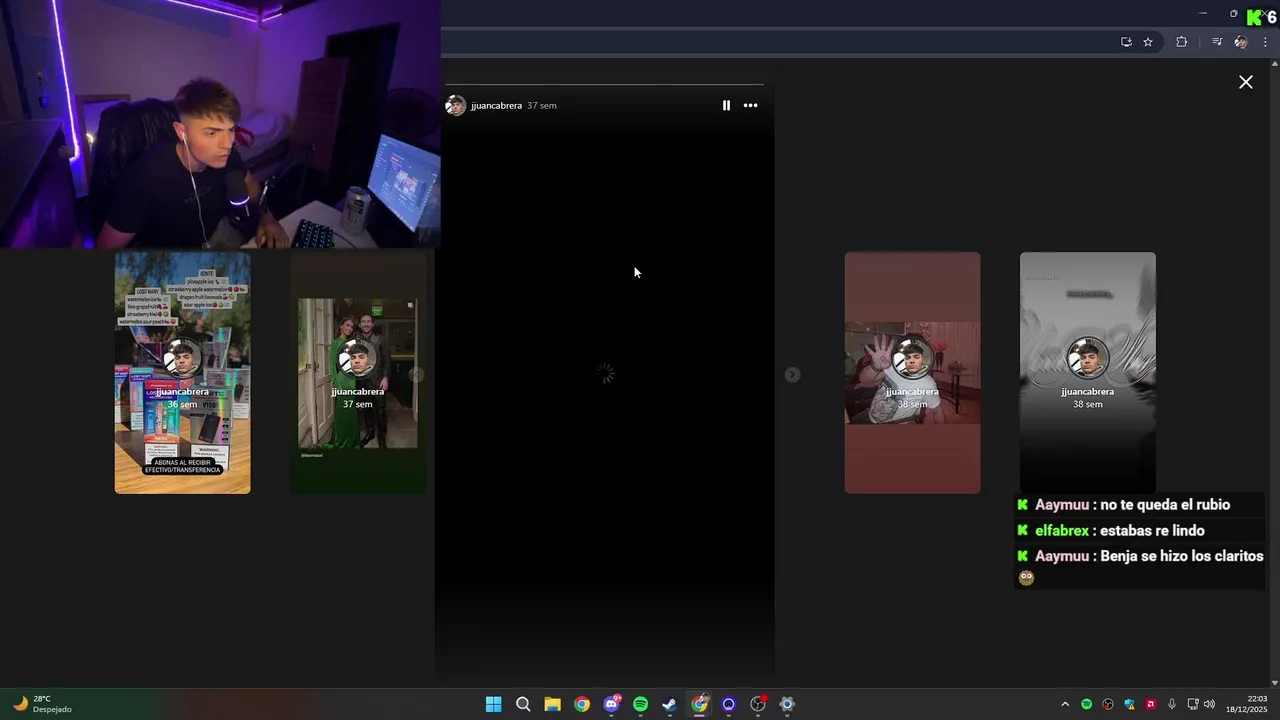1280x720 pixels.
Task: Open File Explorer from the taskbar
Action: point(552,704)
